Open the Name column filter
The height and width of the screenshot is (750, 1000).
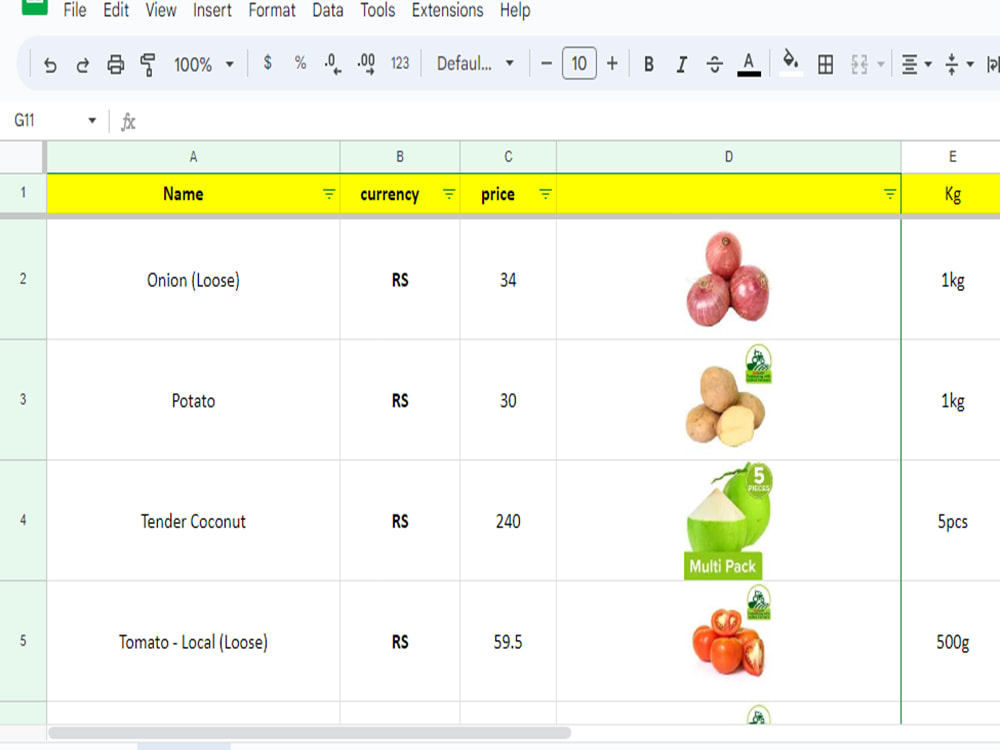coord(328,194)
